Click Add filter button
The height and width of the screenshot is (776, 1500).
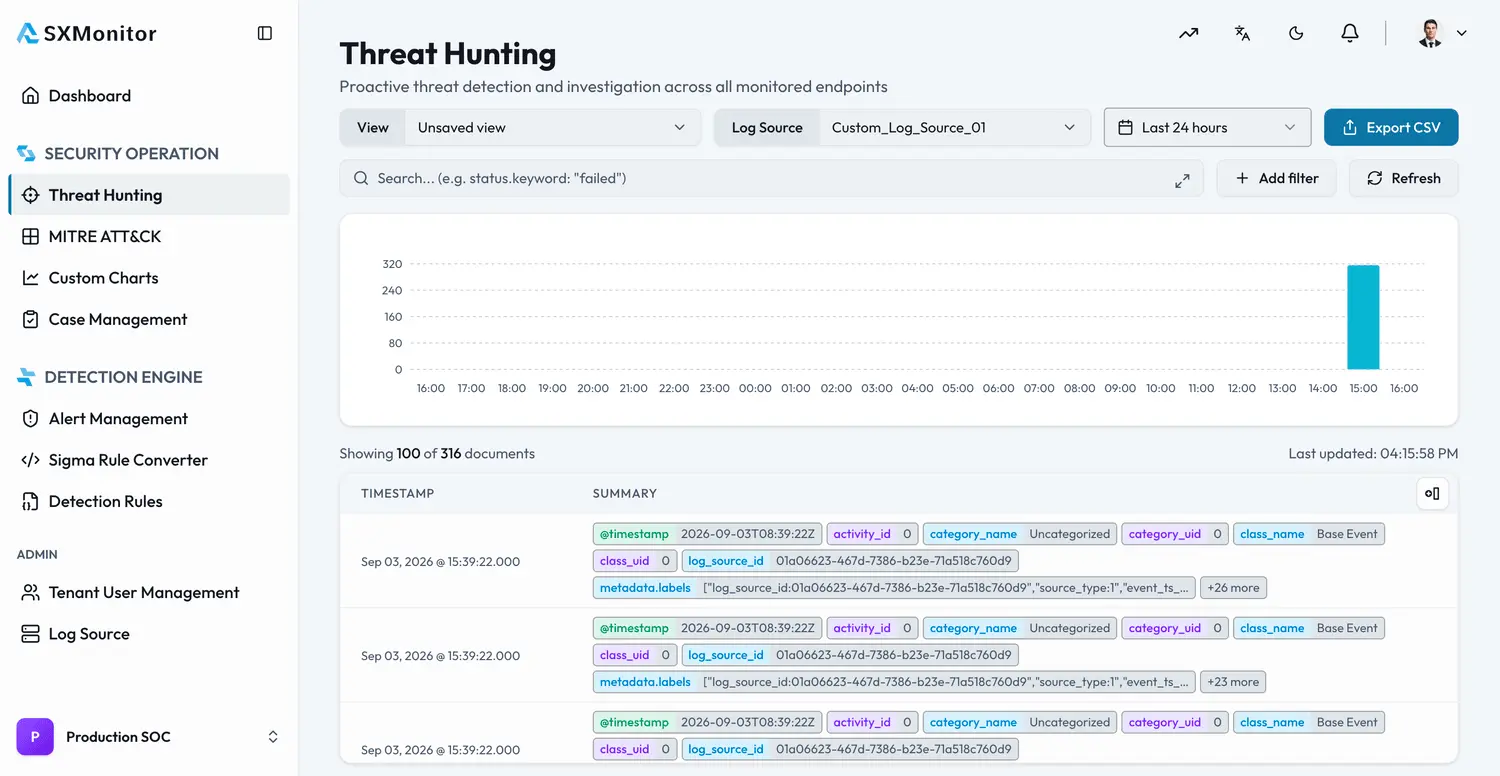[x=1276, y=179]
